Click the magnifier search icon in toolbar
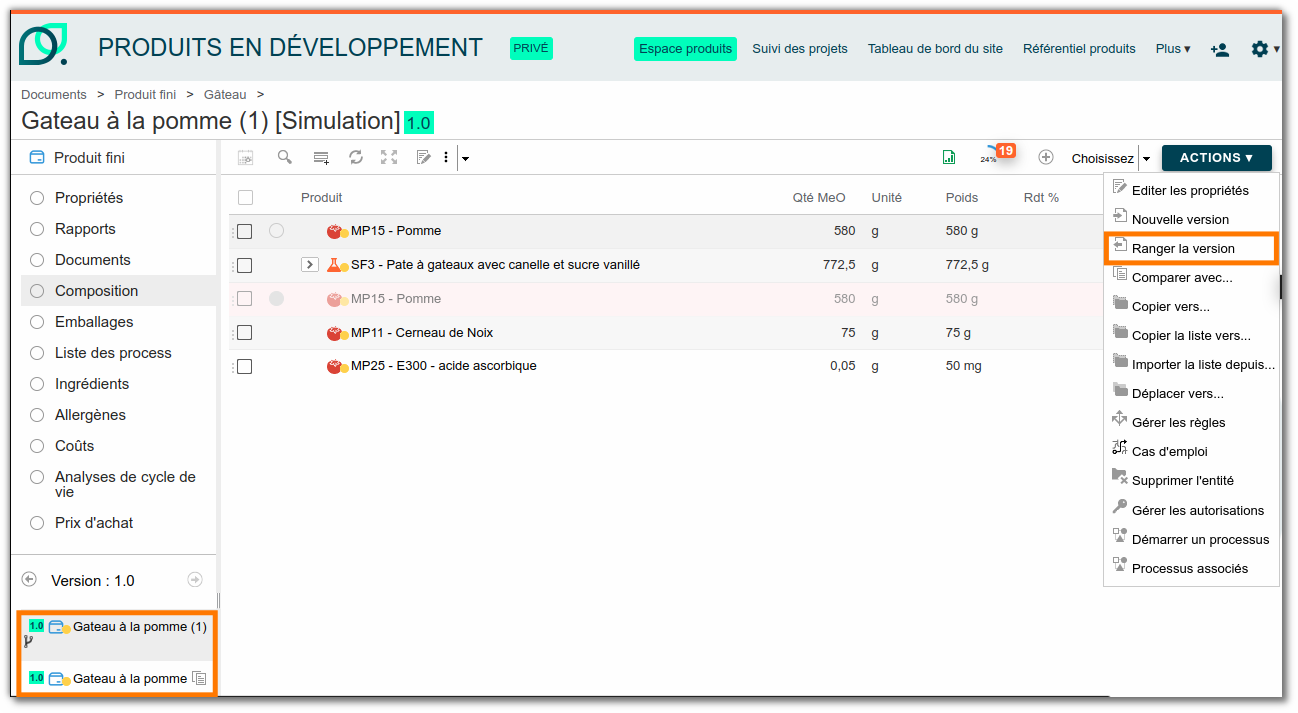The width and height of the screenshot is (1298, 713). (285, 157)
